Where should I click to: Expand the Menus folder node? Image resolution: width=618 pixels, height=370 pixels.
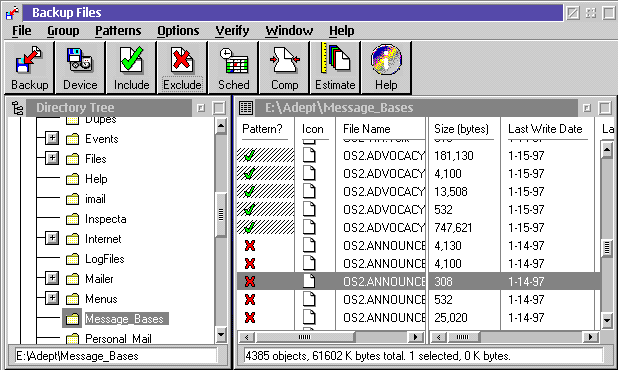(x=52, y=298)
